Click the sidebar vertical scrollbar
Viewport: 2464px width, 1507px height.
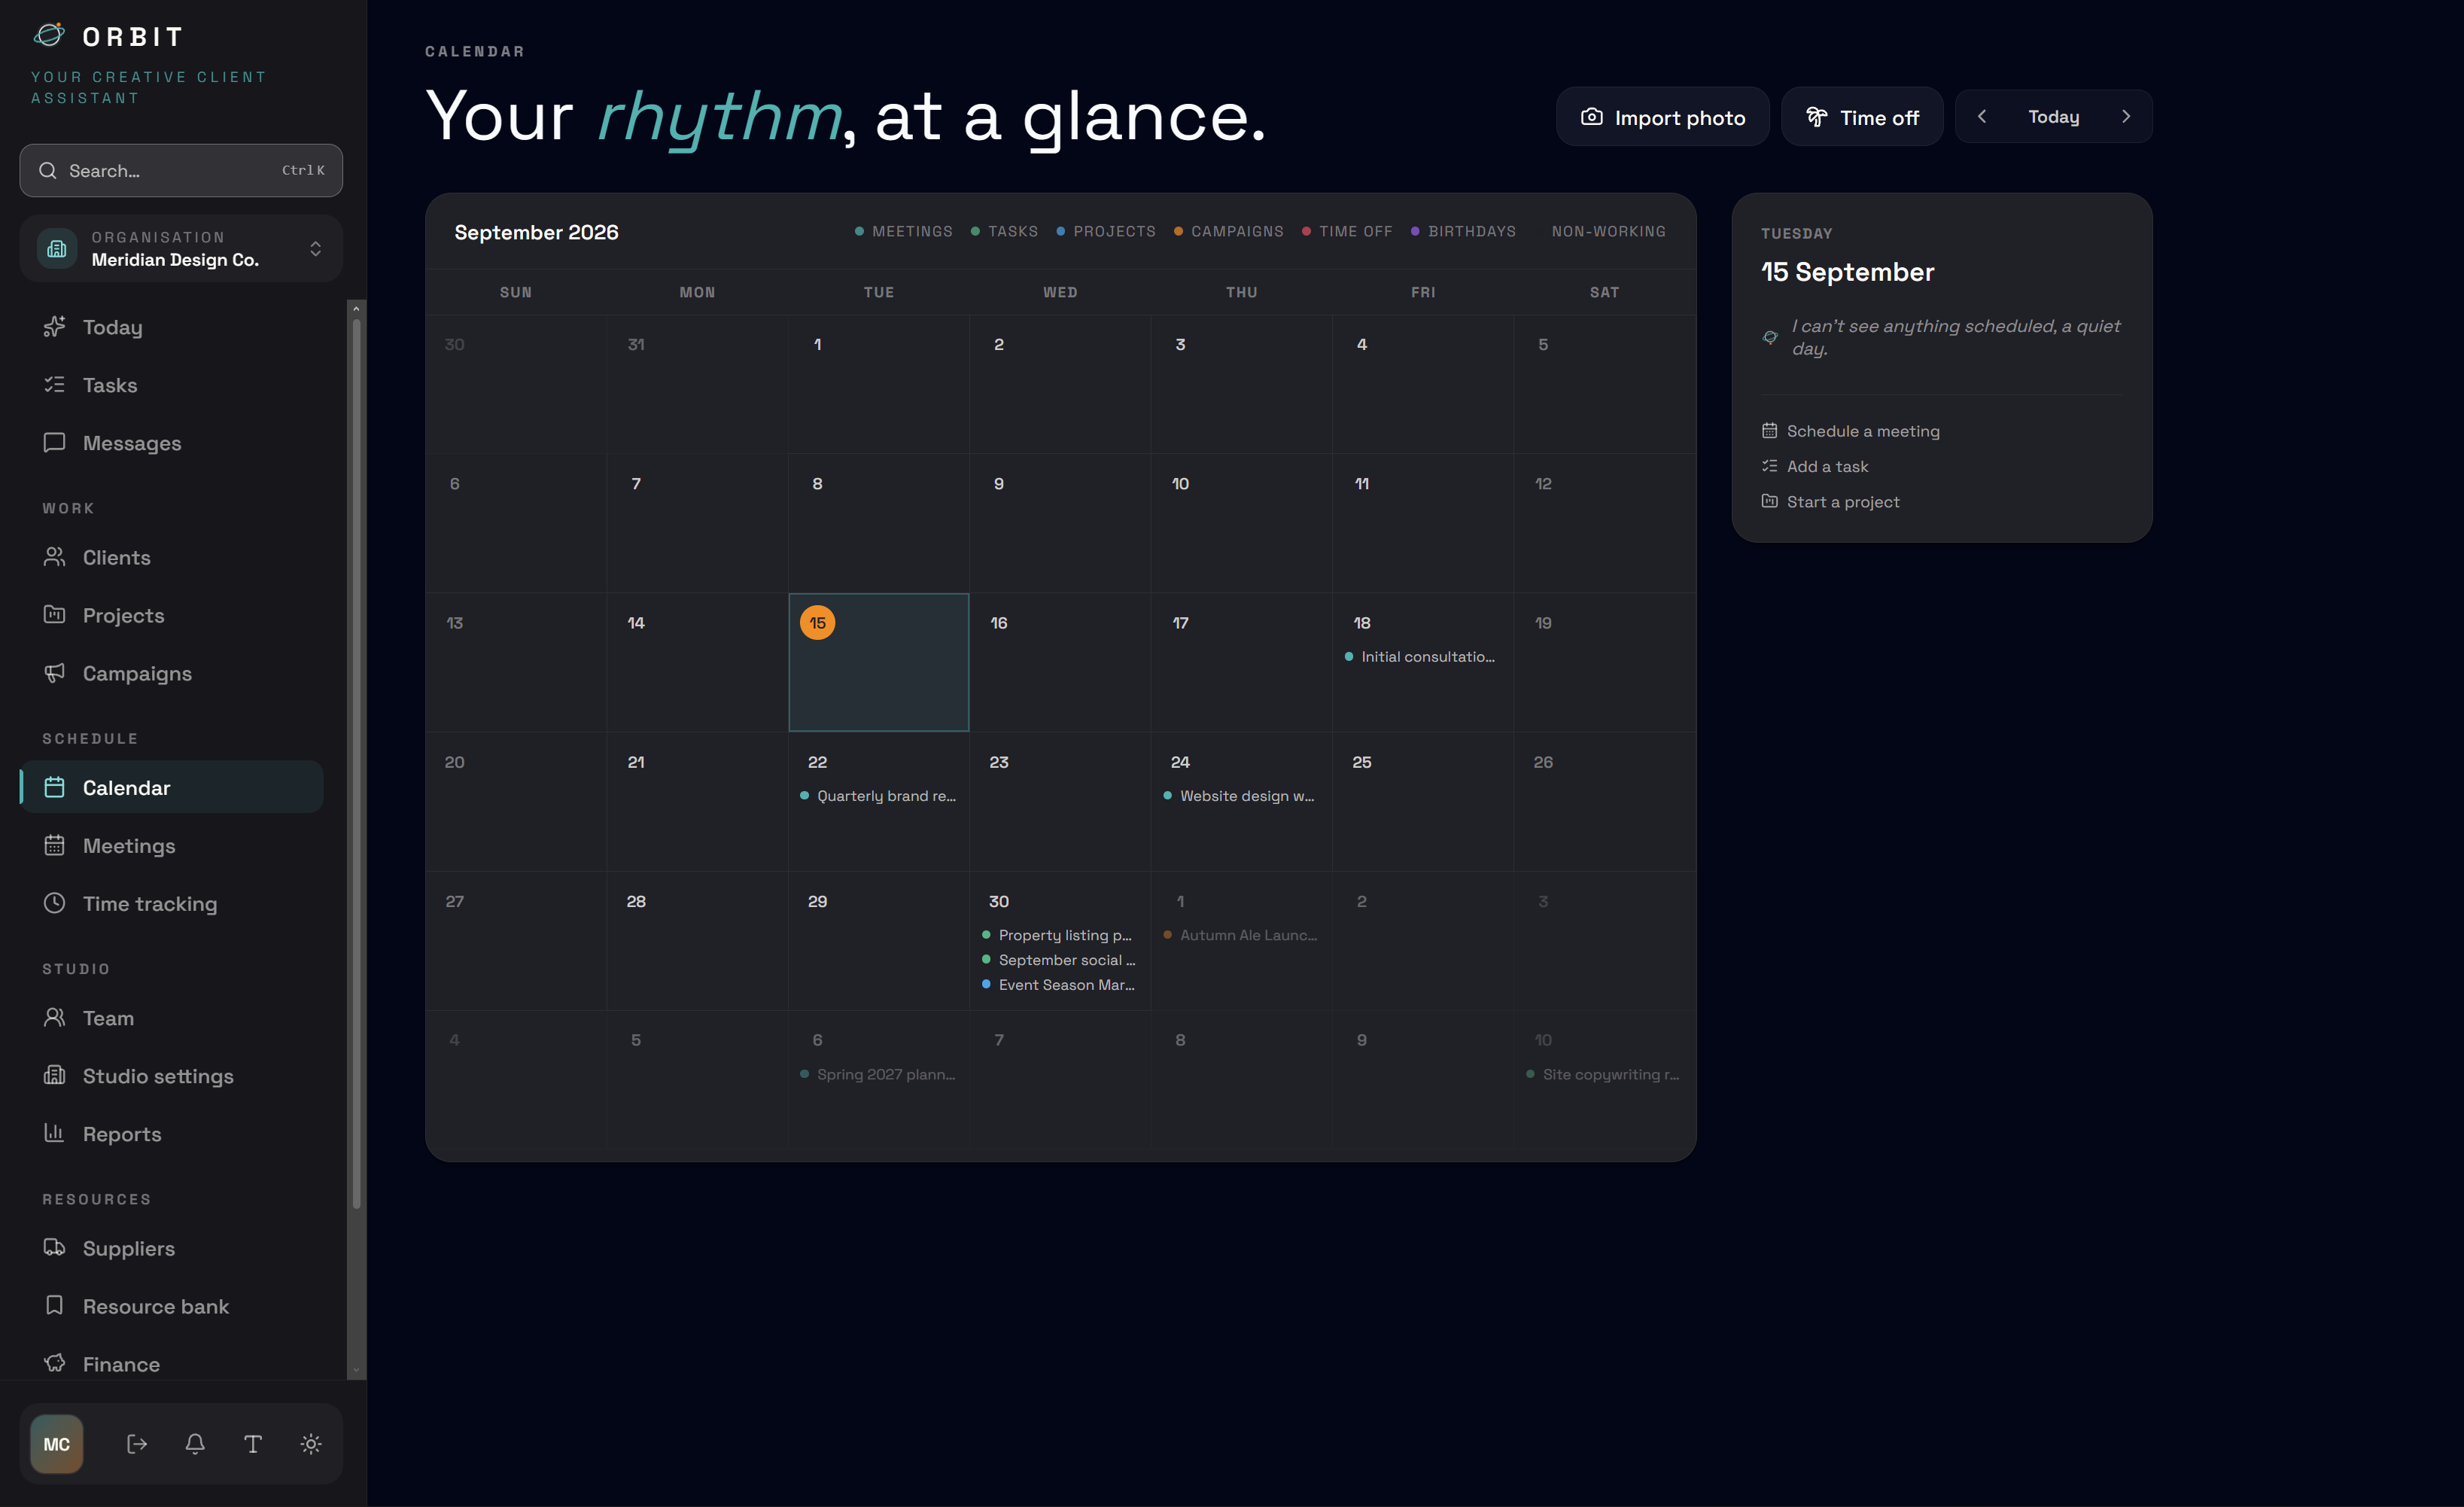click(356, 763)
